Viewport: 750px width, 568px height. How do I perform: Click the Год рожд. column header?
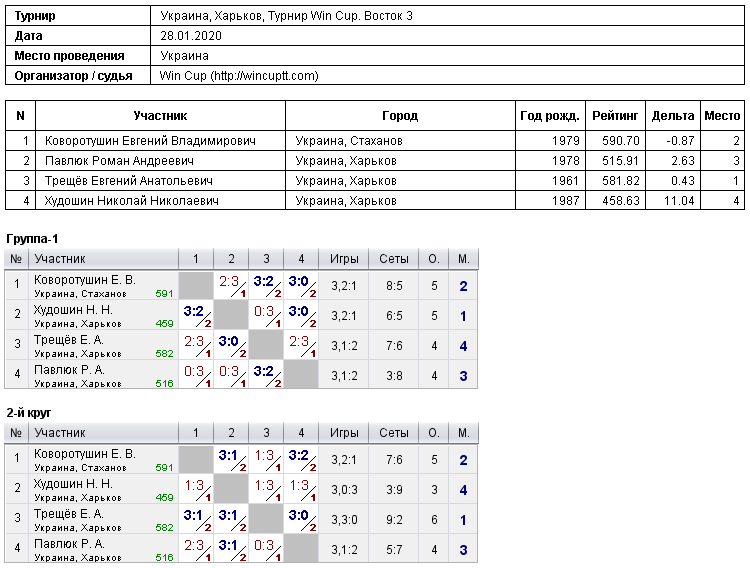[550, 115]
